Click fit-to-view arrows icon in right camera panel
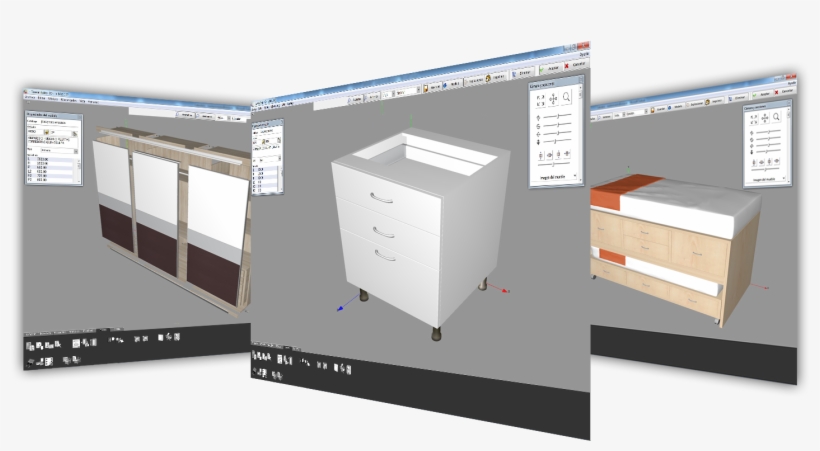Screen dimensions: 820x451 click(754, 120)
